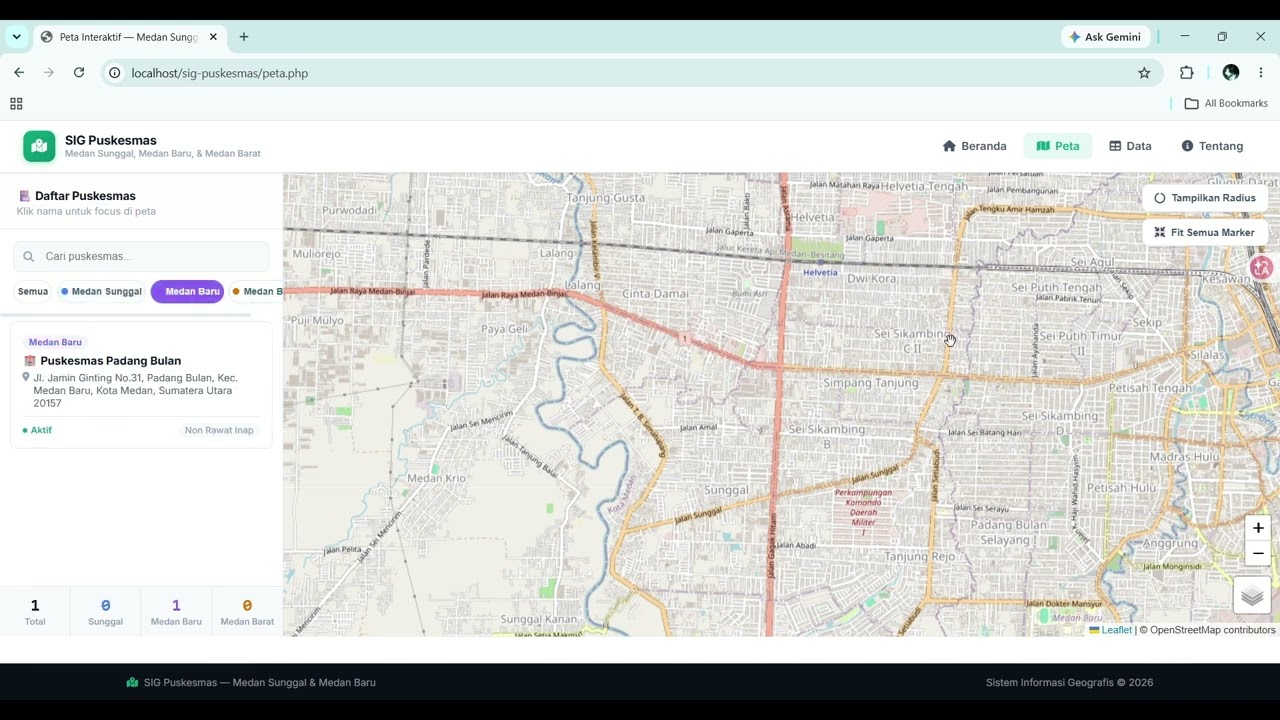Zoom in with the plus button
The image size is (1280, 720).
pyautogui.click(x=1258, y=528)
